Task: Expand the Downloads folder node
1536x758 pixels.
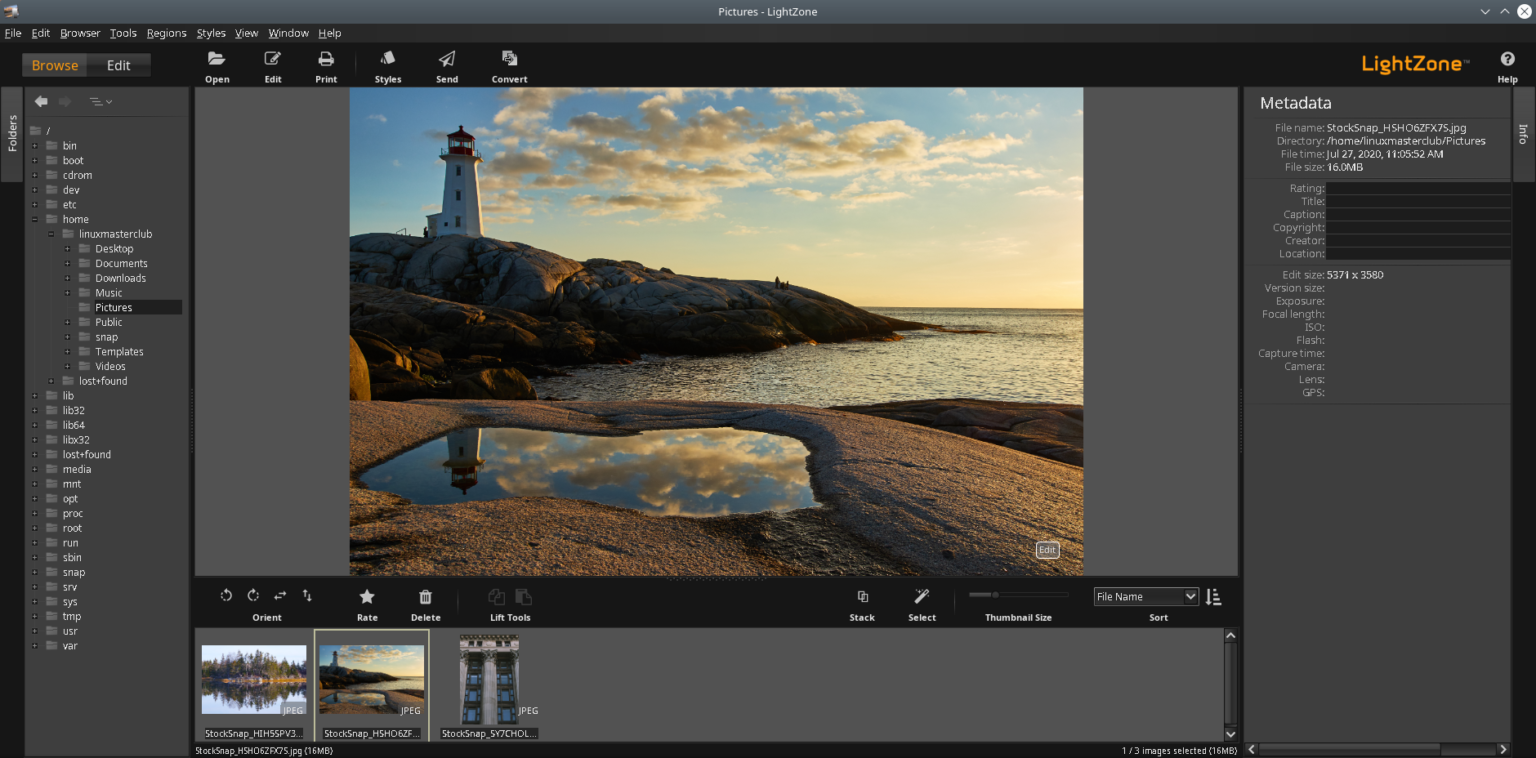Action: click(67, 278)
